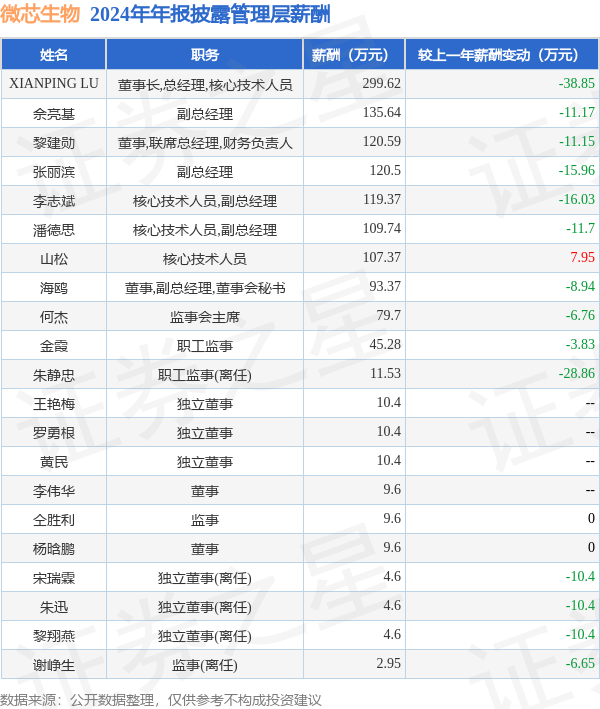The width and height of the screenshot is (600, 709).
Task: Click the name 仝胜利
Action: point(54,520)
